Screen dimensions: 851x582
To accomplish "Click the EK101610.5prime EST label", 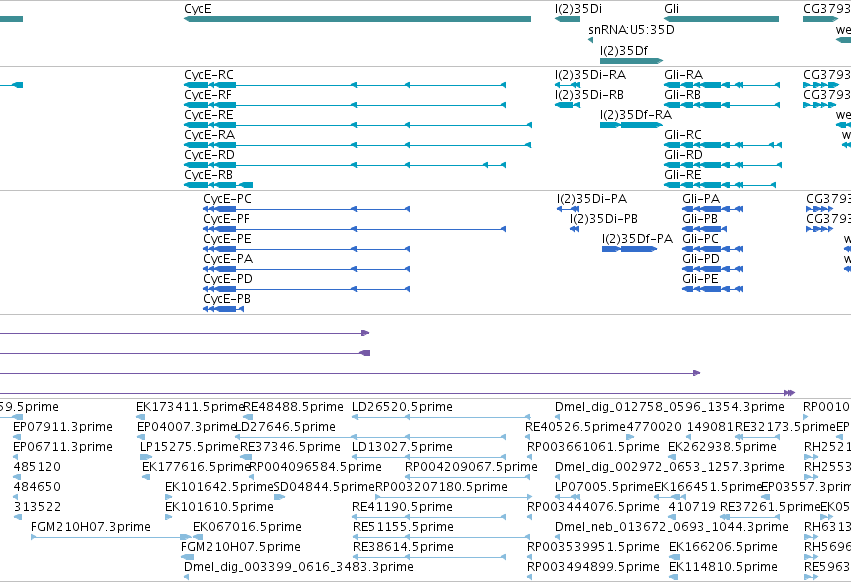I will [219, 508].
